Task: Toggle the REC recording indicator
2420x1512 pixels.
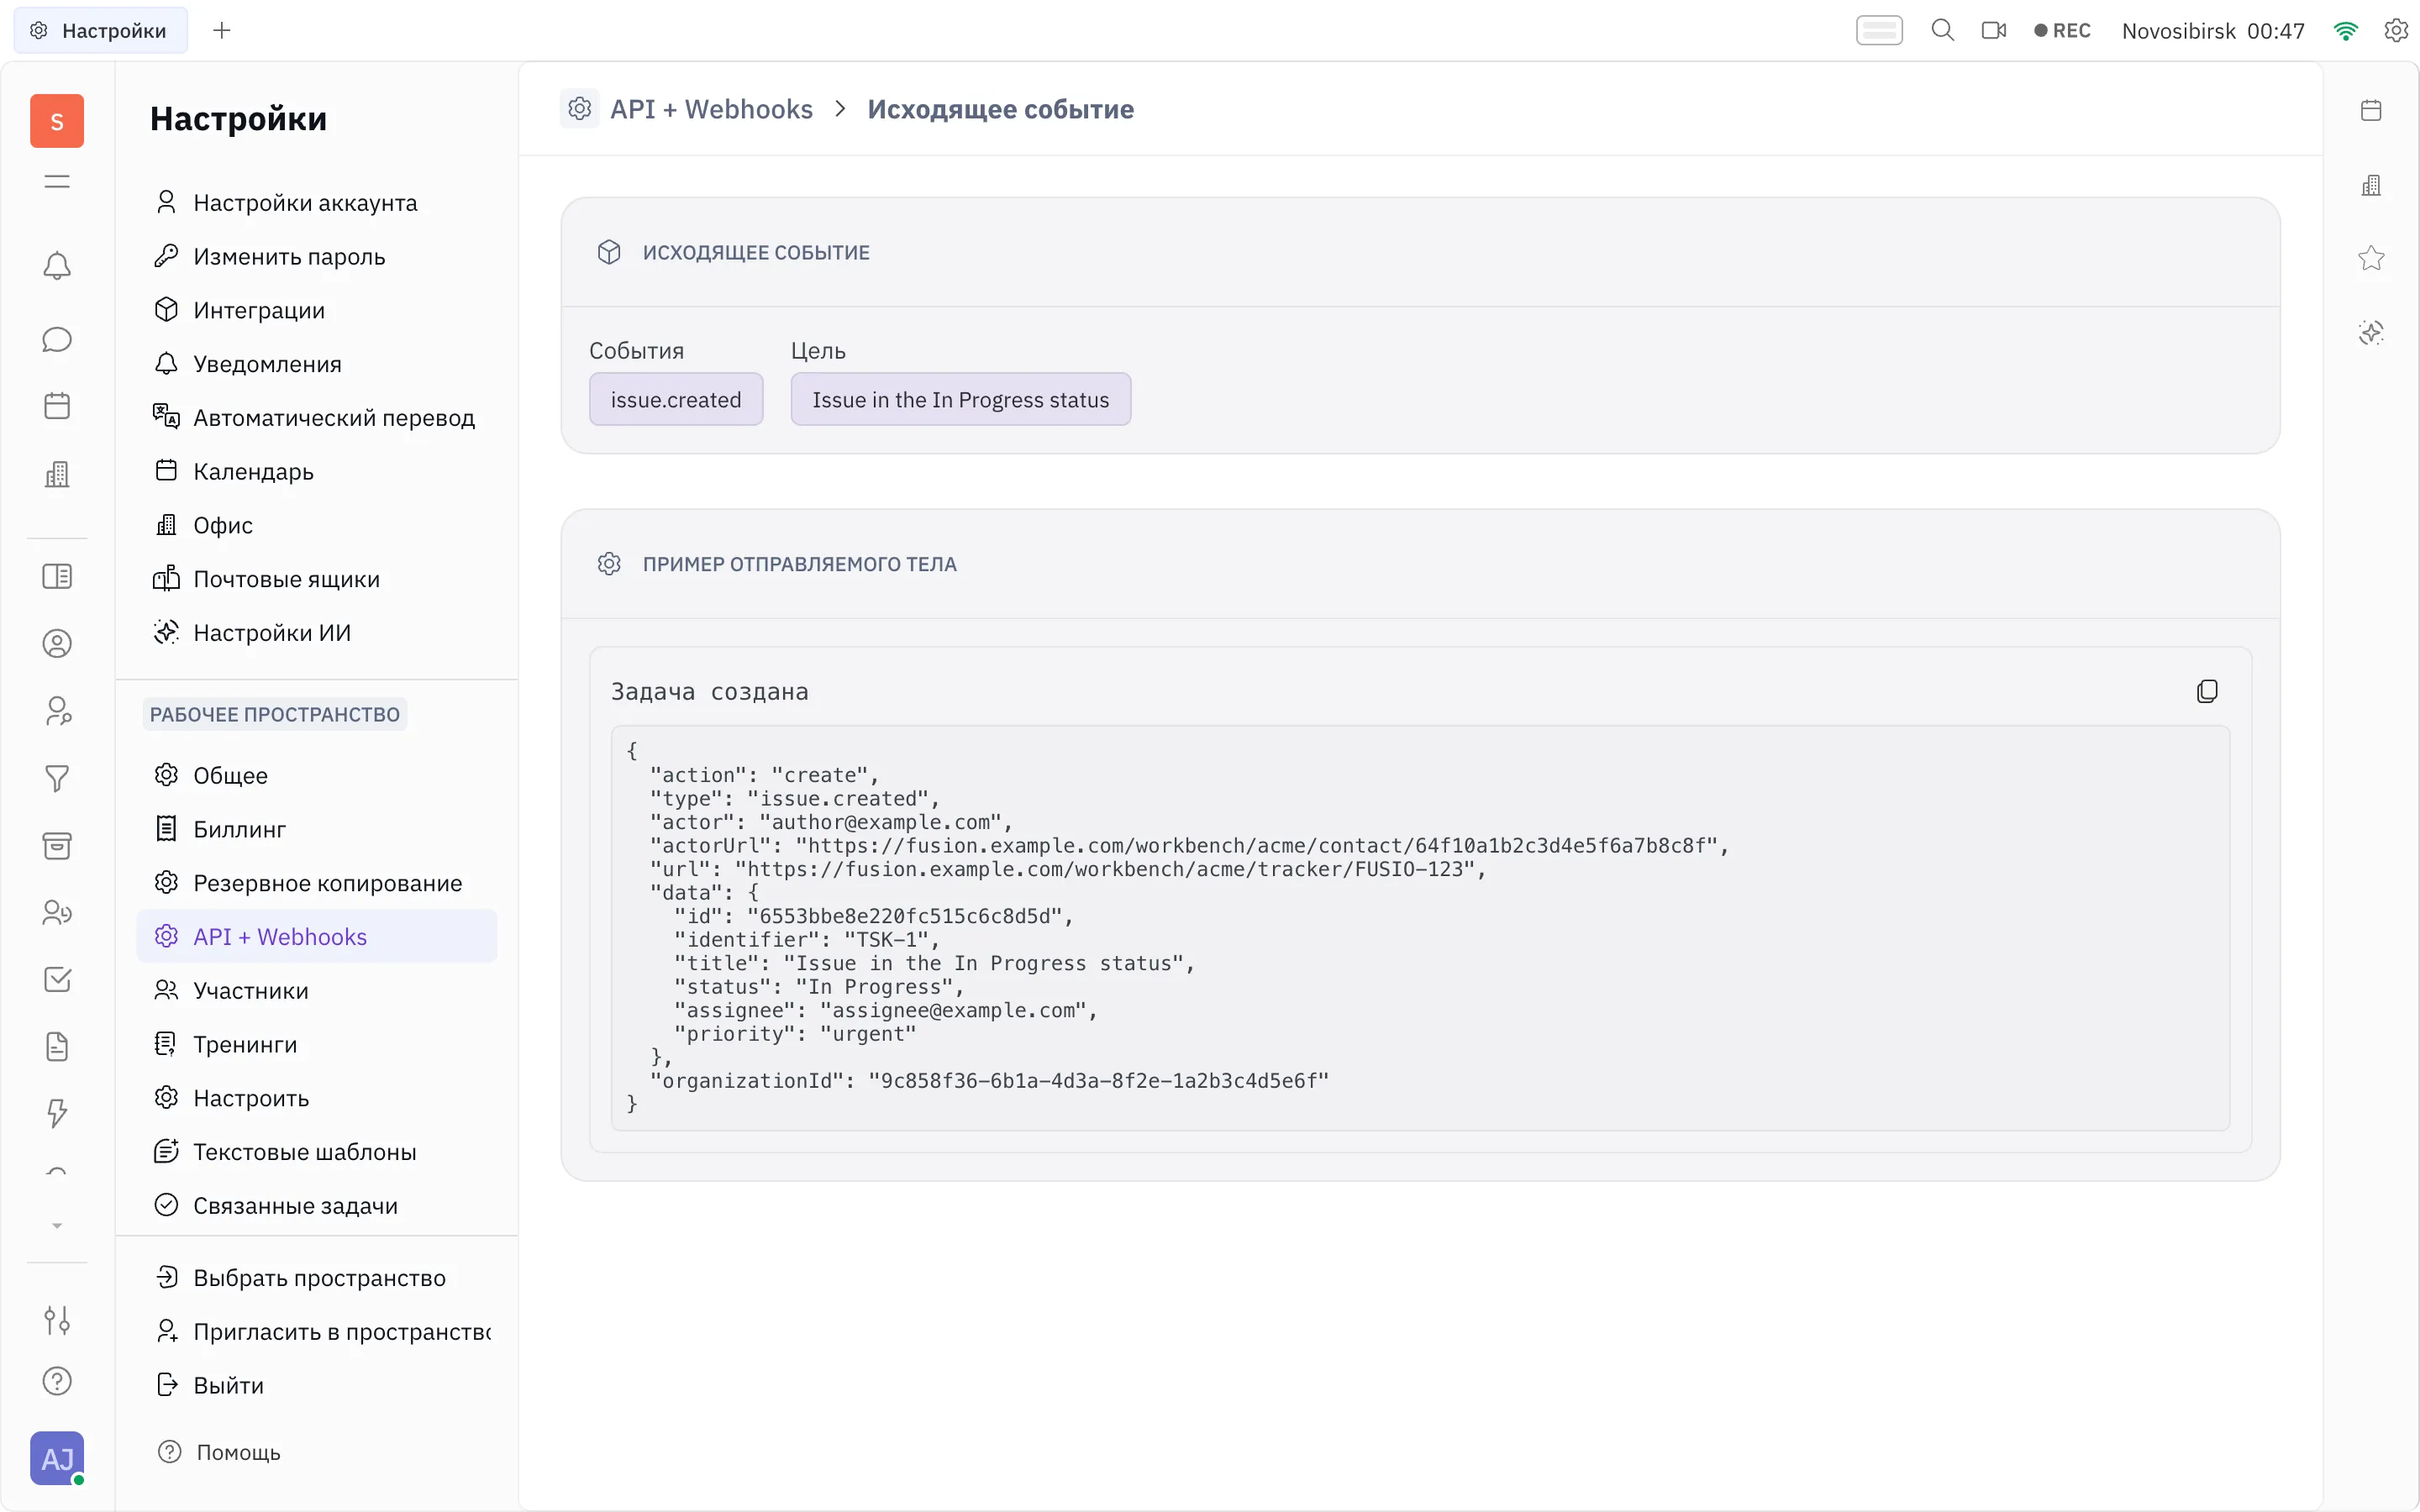Action: pos(2062,30)
